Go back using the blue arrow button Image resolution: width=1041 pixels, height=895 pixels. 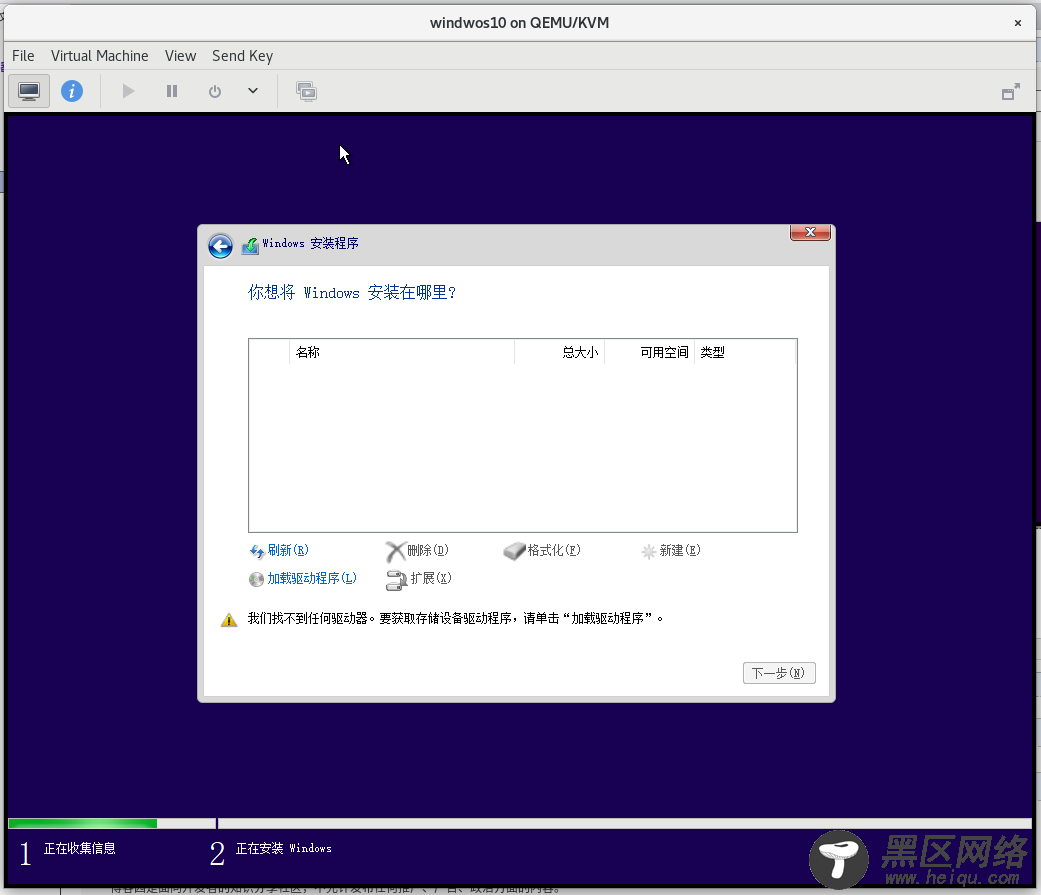tap(220, 246)
